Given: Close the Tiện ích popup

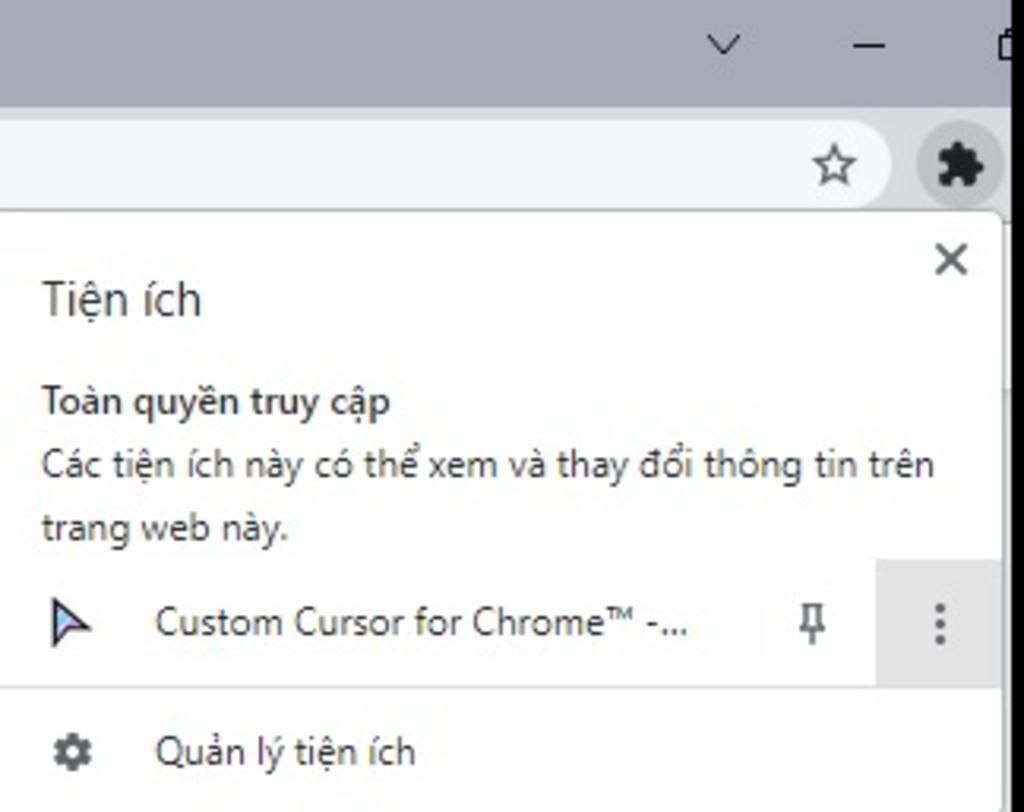Looking at the screenshot, I should (x=950, y=260).
